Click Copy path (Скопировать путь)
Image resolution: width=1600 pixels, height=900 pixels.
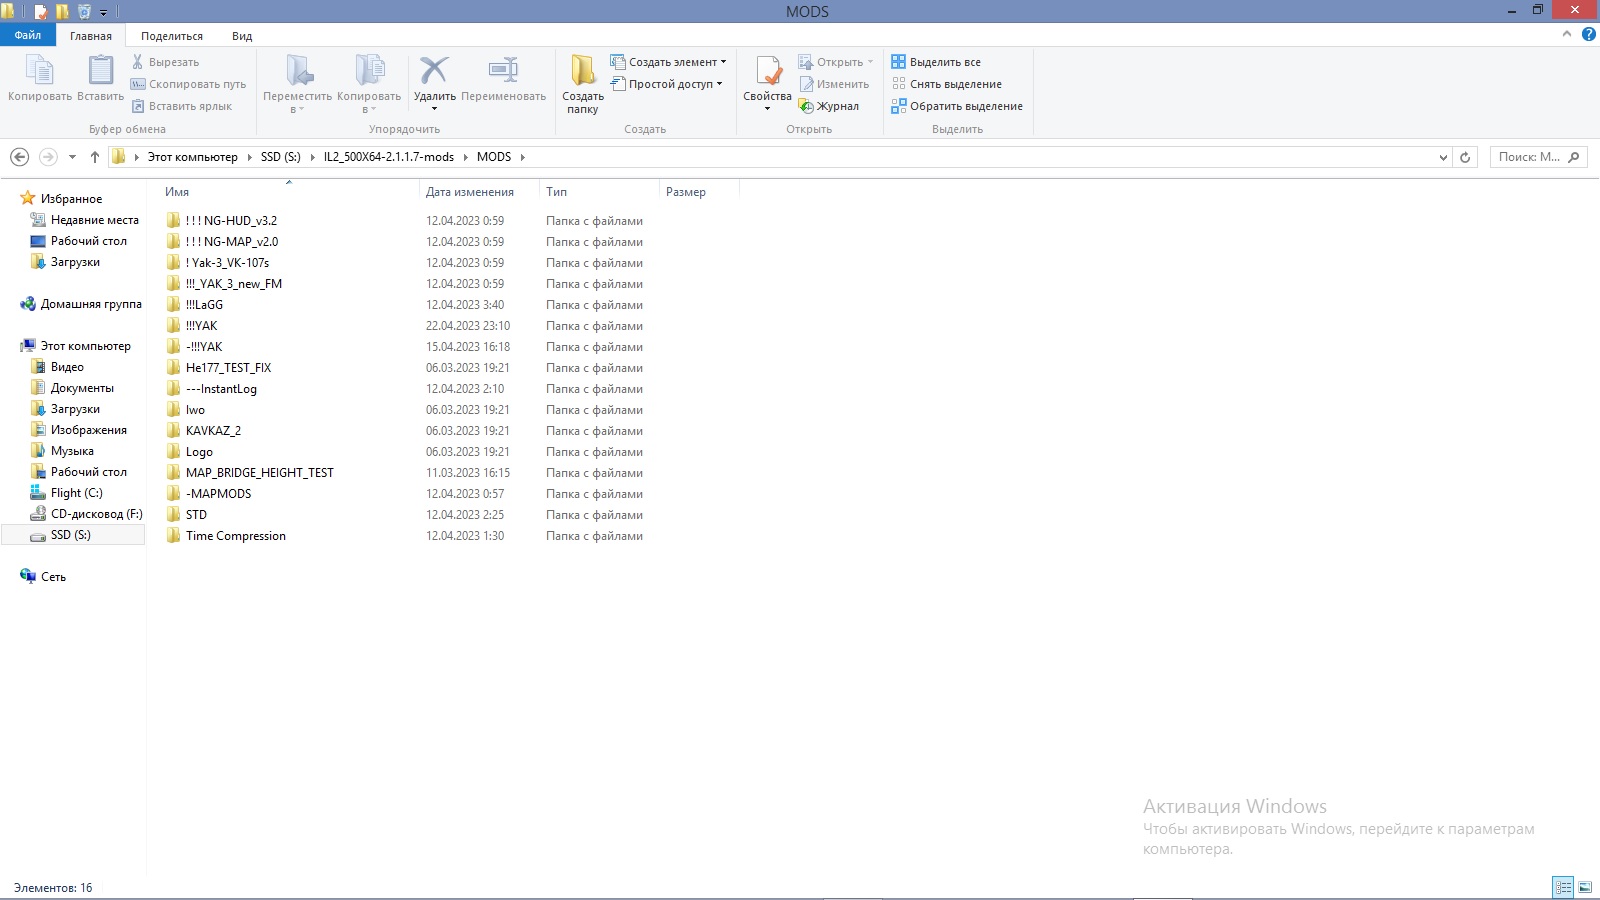[189, 84]
